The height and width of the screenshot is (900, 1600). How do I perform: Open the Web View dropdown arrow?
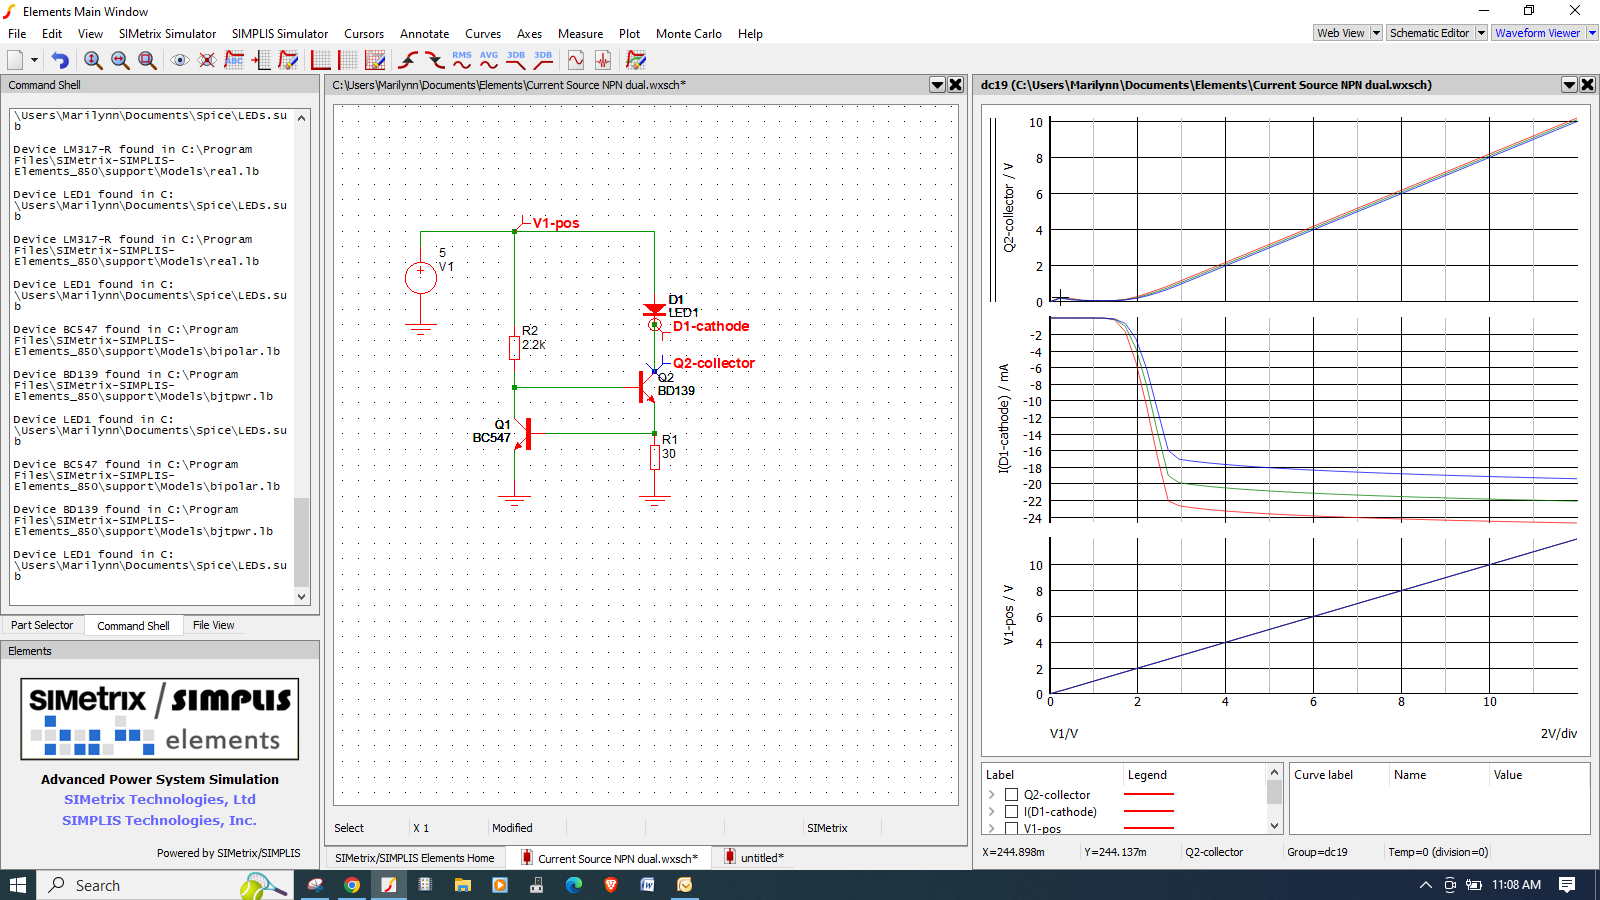(x=1376, y=33)
